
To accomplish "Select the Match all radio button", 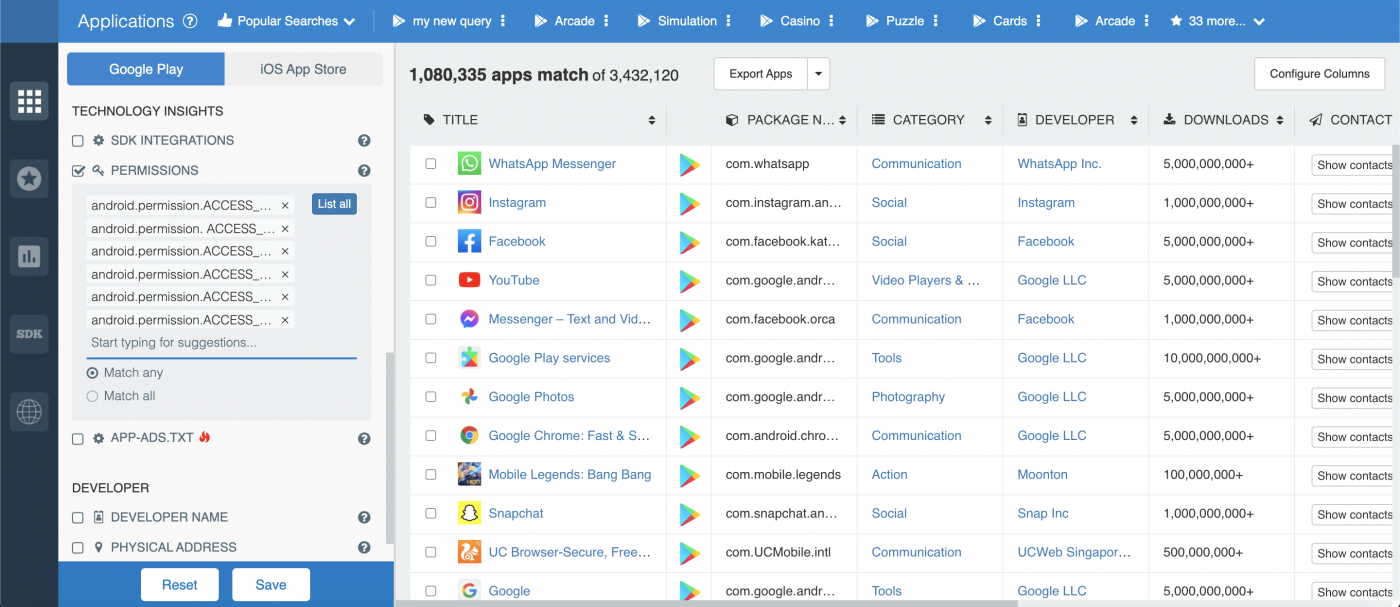I will [93, 396].
